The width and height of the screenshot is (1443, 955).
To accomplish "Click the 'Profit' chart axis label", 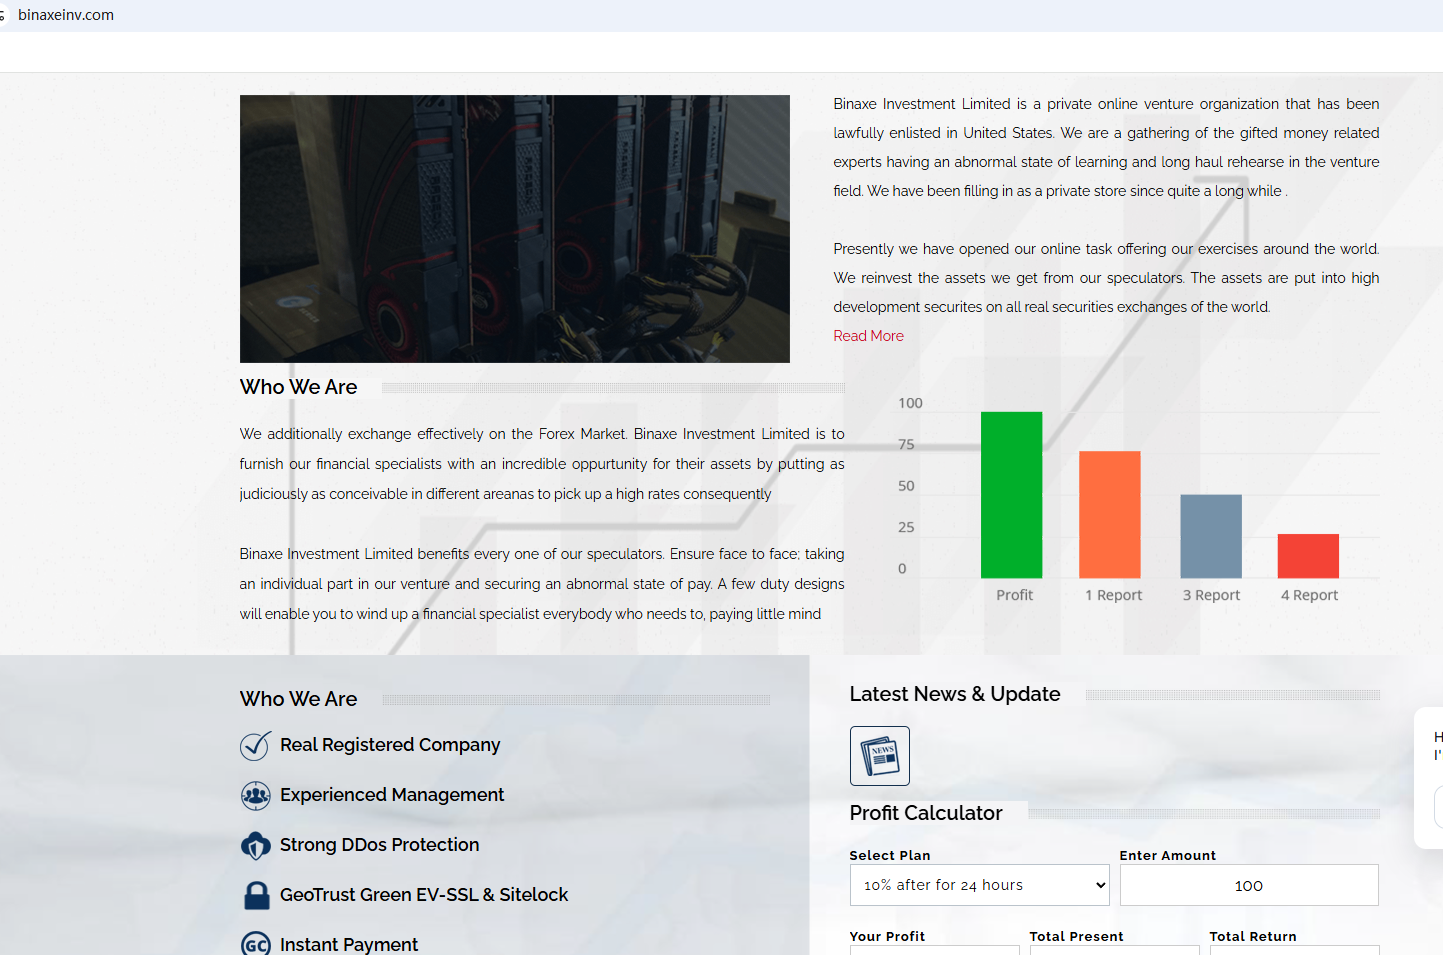I will point(1014,595).
